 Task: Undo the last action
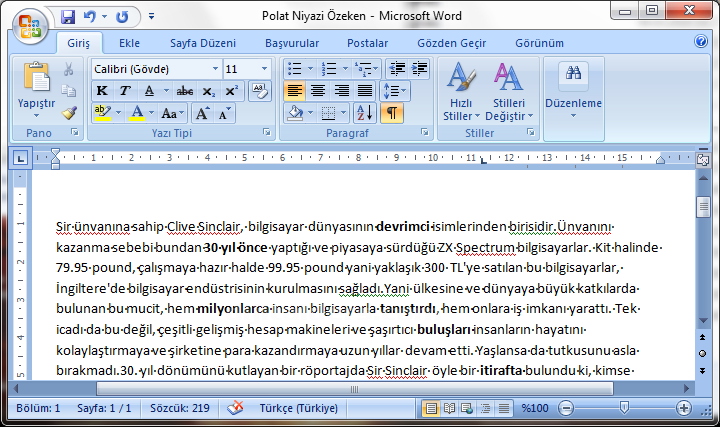[90, 17]
